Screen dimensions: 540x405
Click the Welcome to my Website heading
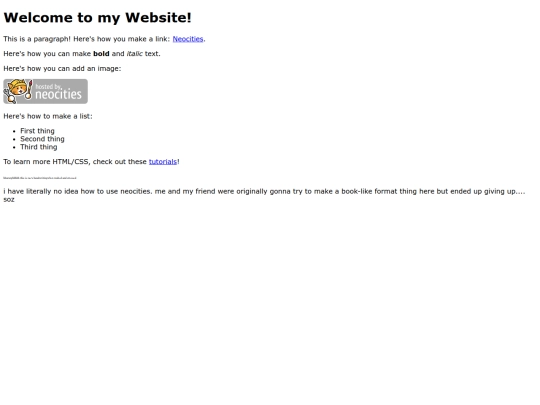[97, 18]
